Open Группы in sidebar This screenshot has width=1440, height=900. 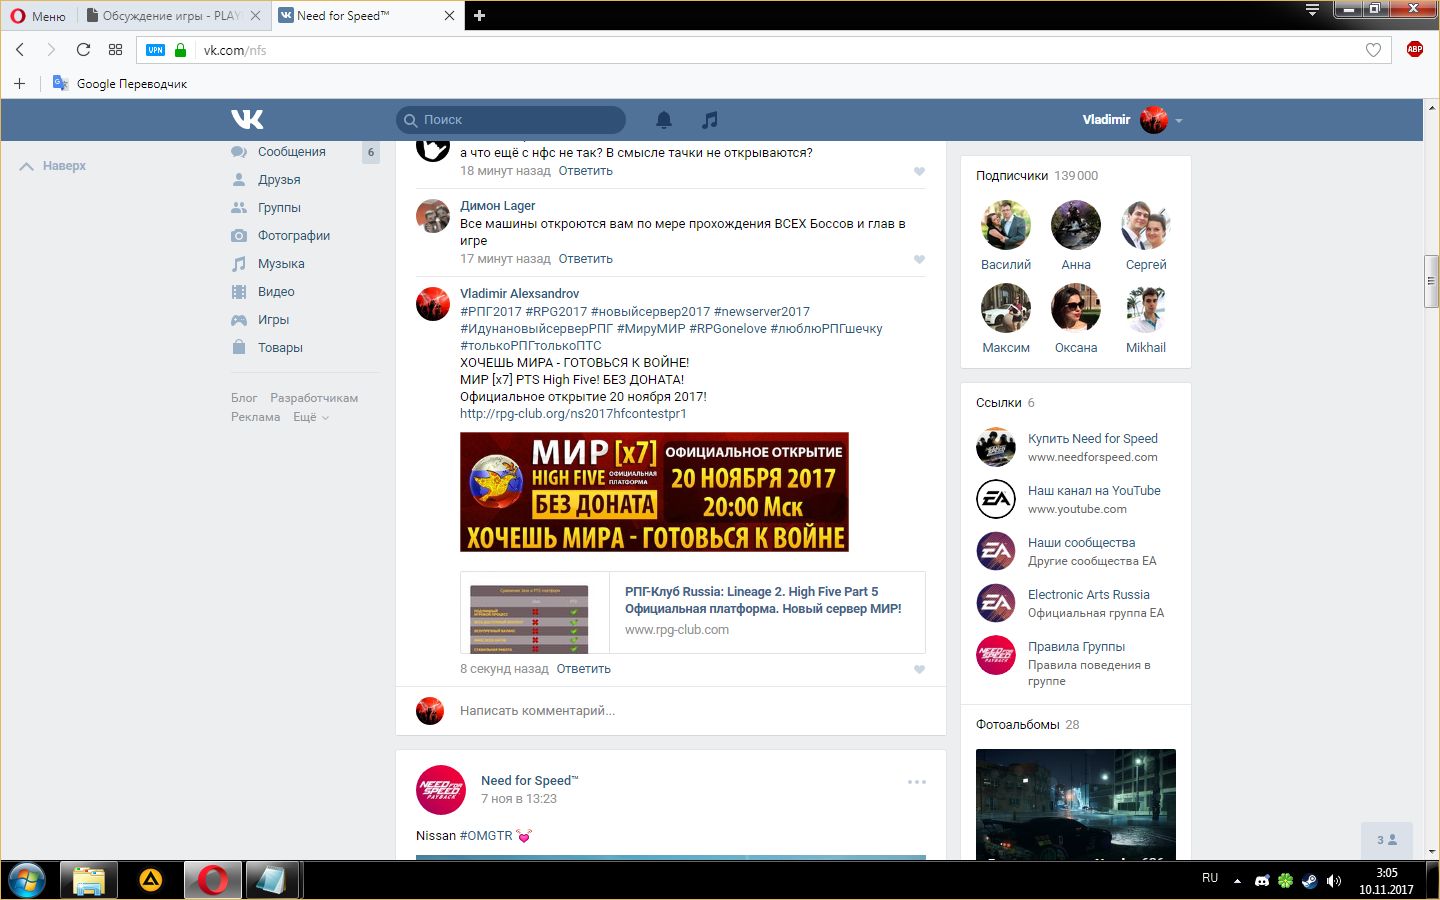click(x=279, y=208)
